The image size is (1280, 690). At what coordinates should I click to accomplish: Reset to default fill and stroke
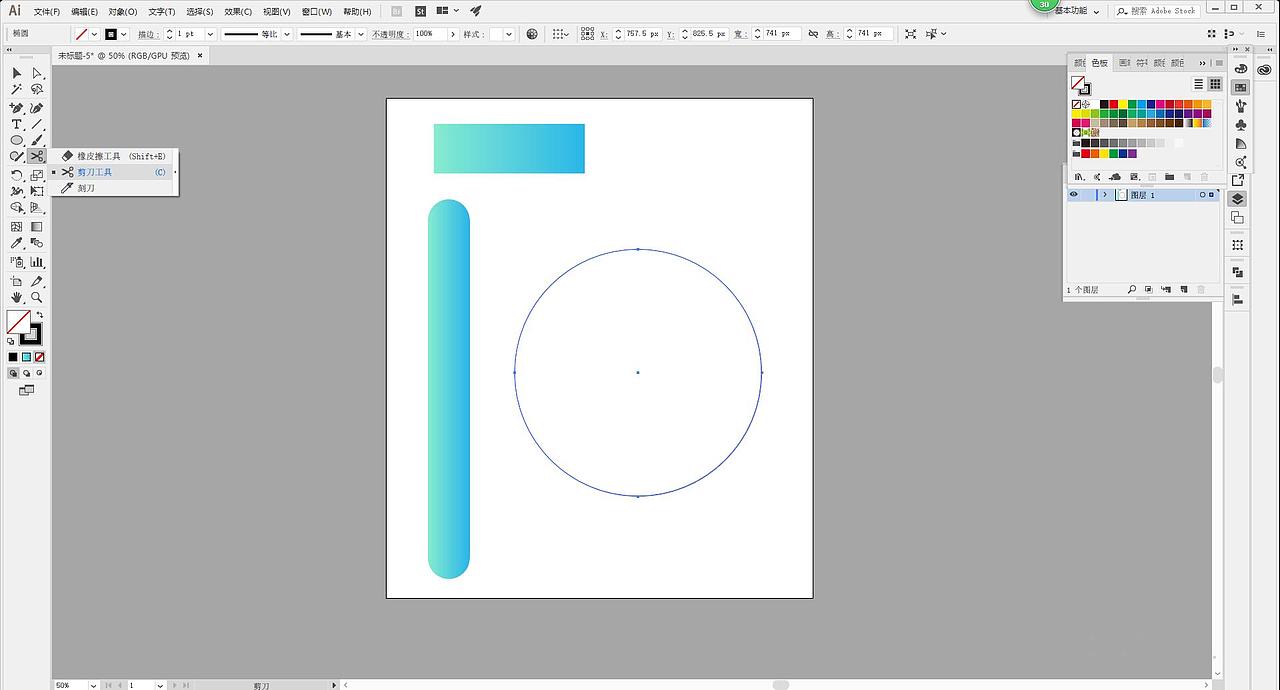[11, 340]
